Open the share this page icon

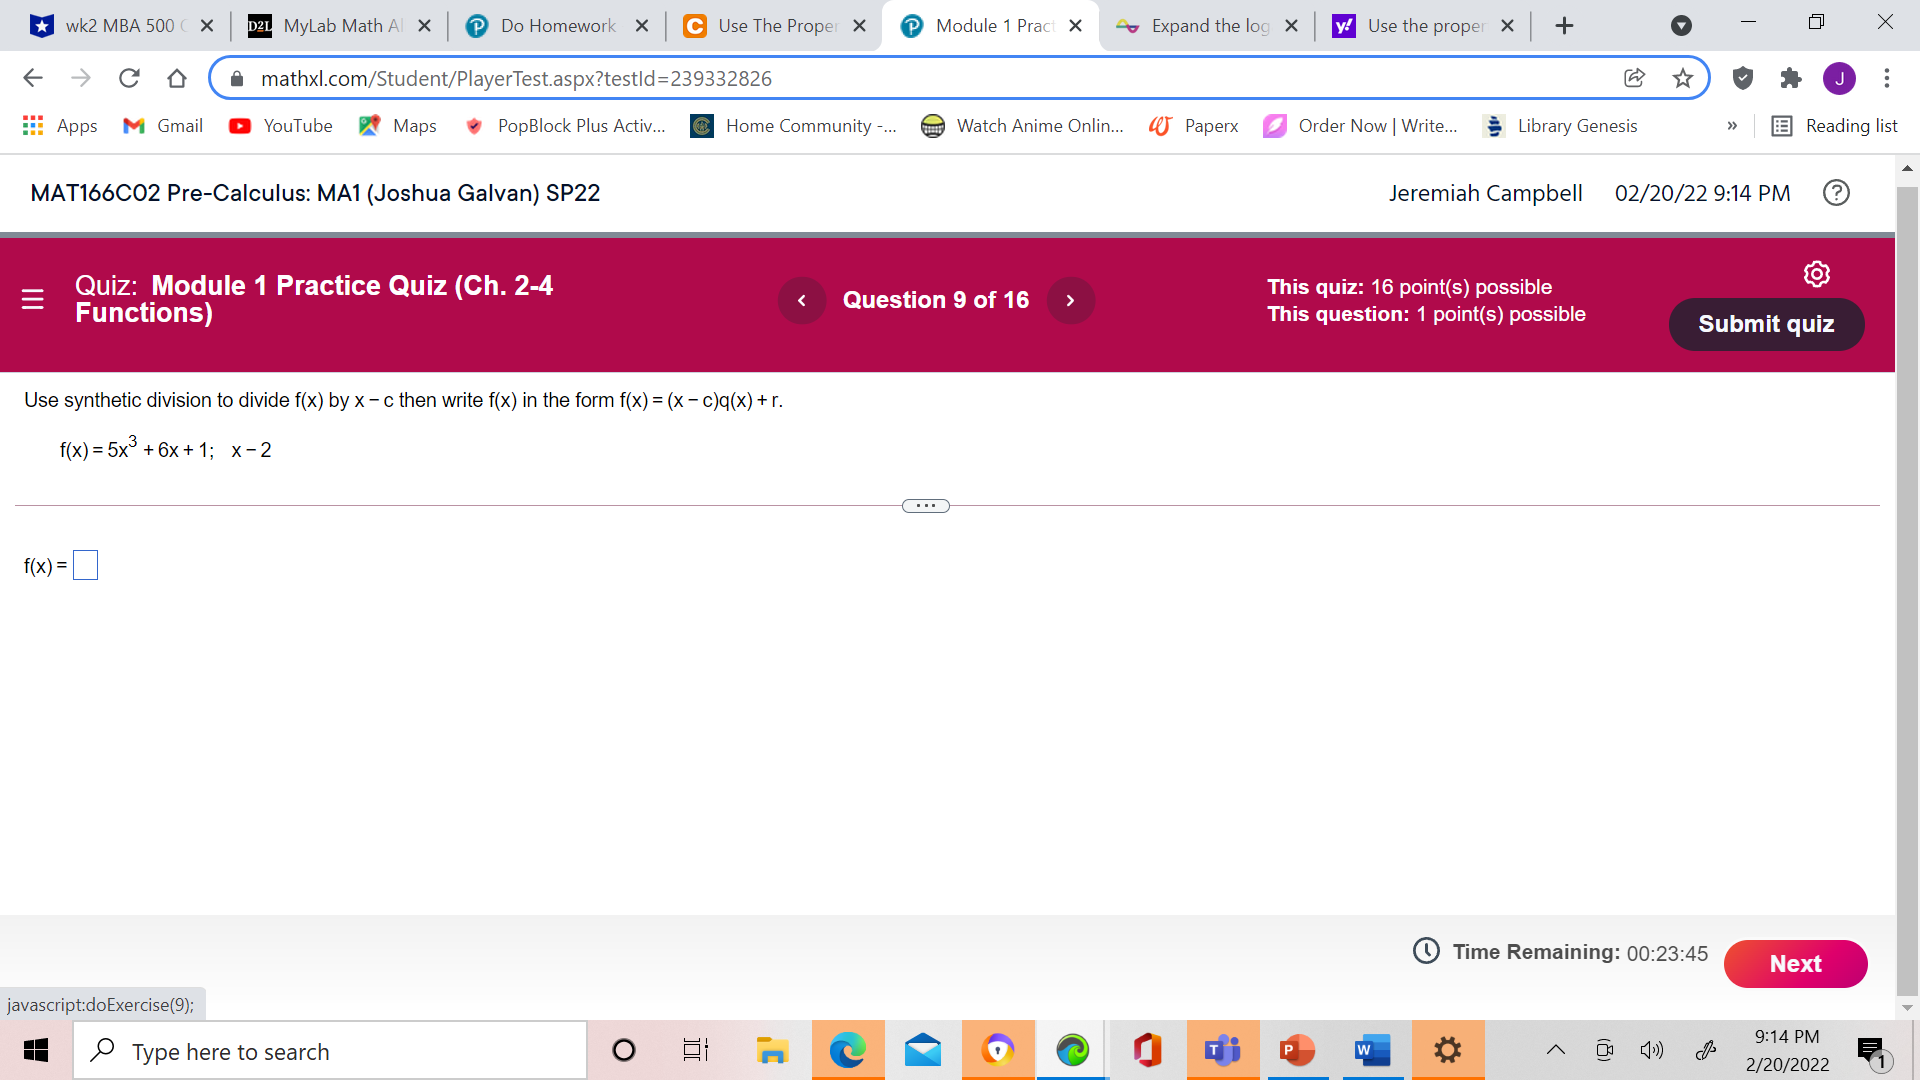click(1634, 78)
